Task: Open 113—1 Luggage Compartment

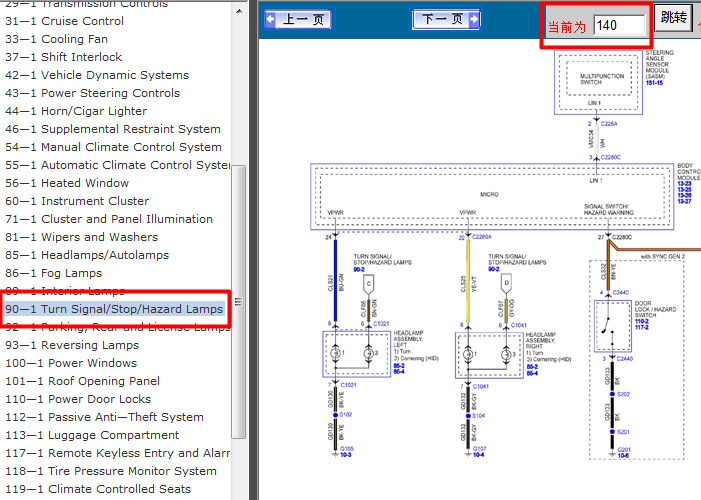Action: pos(92,435)
